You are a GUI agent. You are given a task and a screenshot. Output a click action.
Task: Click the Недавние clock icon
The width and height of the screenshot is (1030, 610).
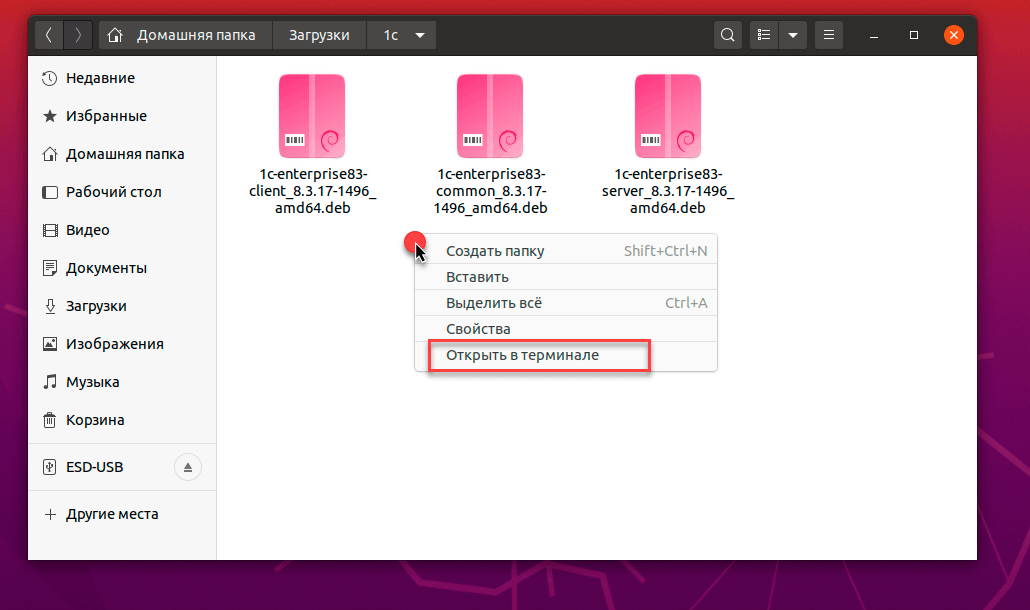coord(49,78)
